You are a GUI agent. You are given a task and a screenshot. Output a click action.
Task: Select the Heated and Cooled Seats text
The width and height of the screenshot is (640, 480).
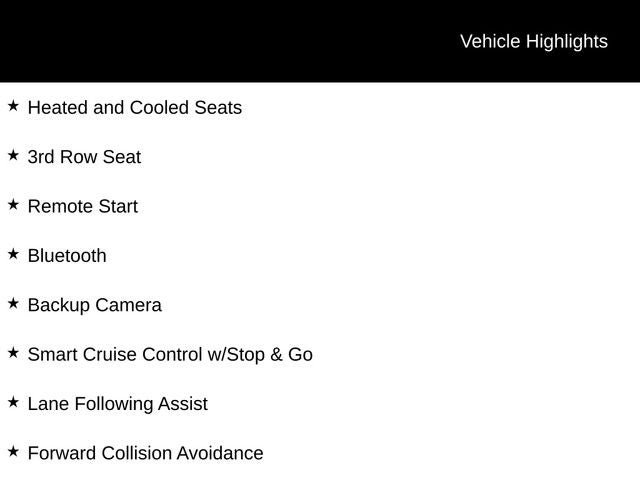(x=135, y=108)
